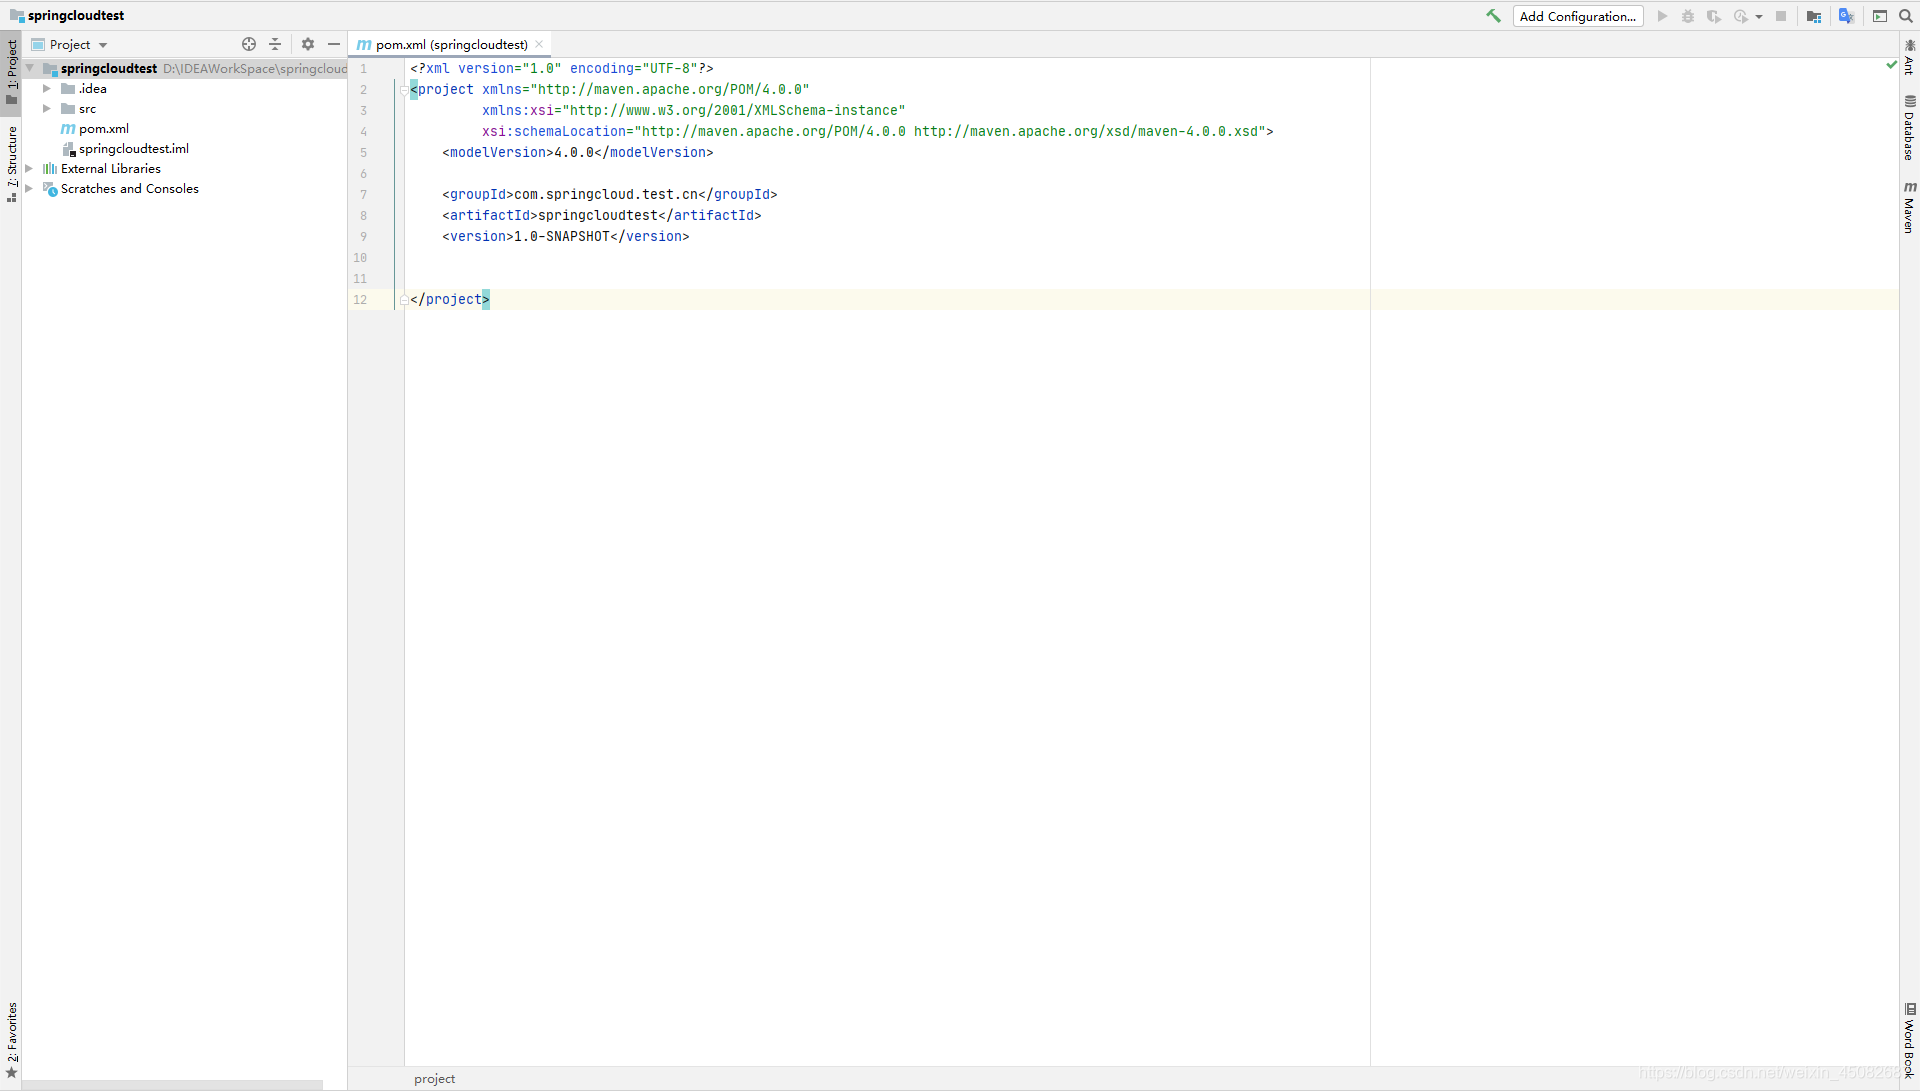Click line number 12 in gutter
The height and width of the screenshot is (1091, 1920).
[x=360, y=299]
